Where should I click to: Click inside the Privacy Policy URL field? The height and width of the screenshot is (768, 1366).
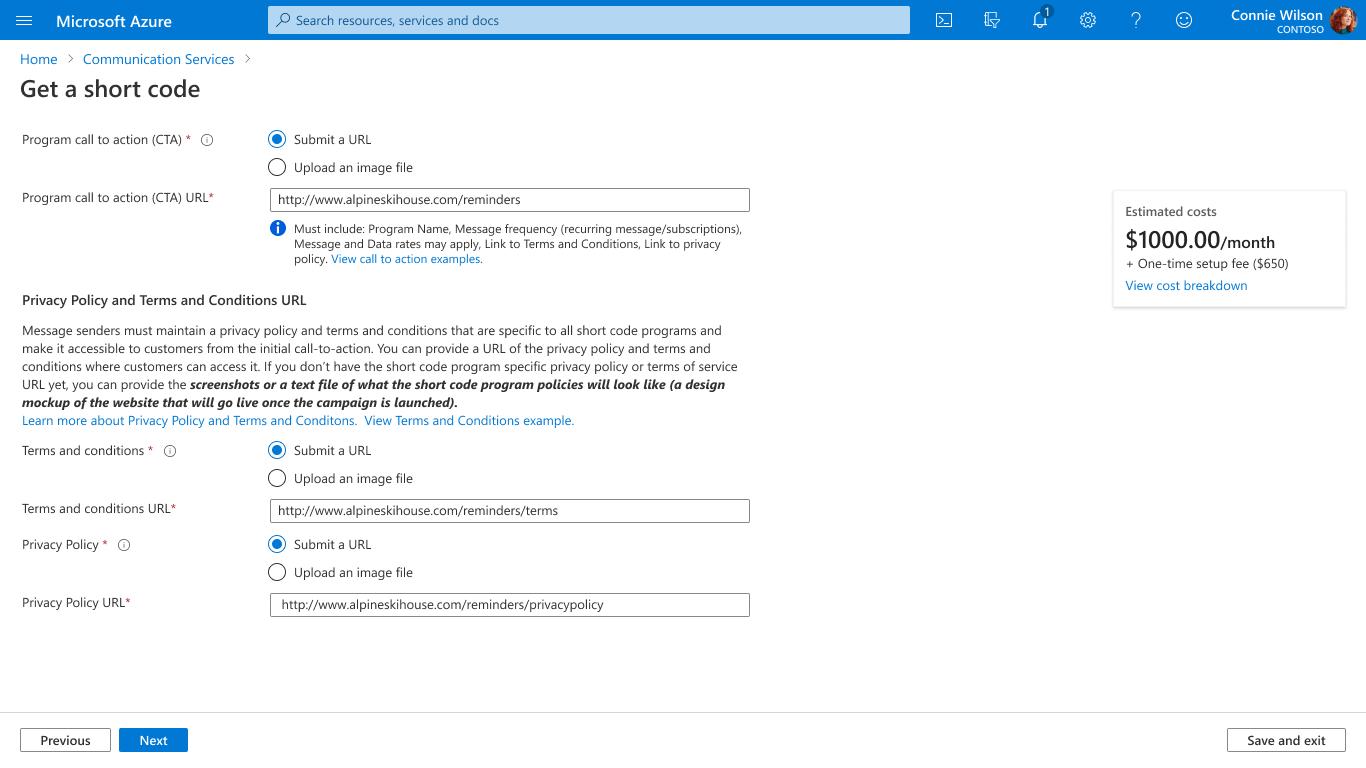[x=509, y=605]
